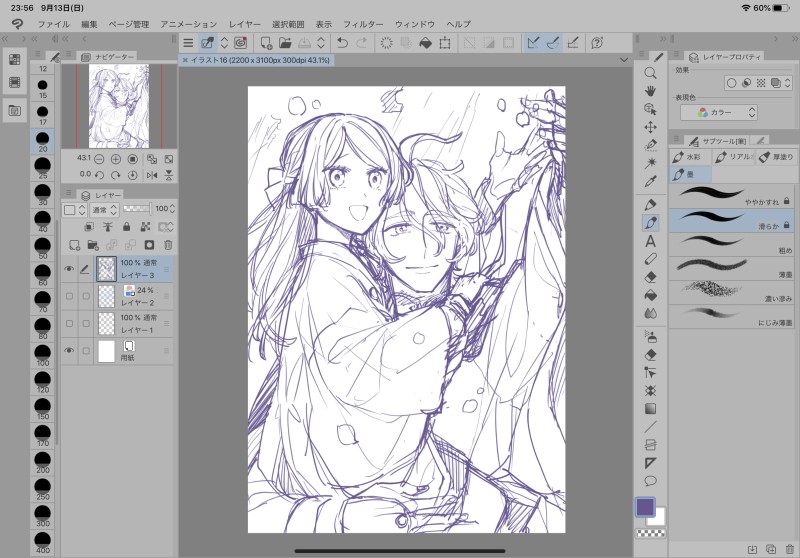Click the transform scale icon in command bar
800x558 pixels.
[445, 43]
